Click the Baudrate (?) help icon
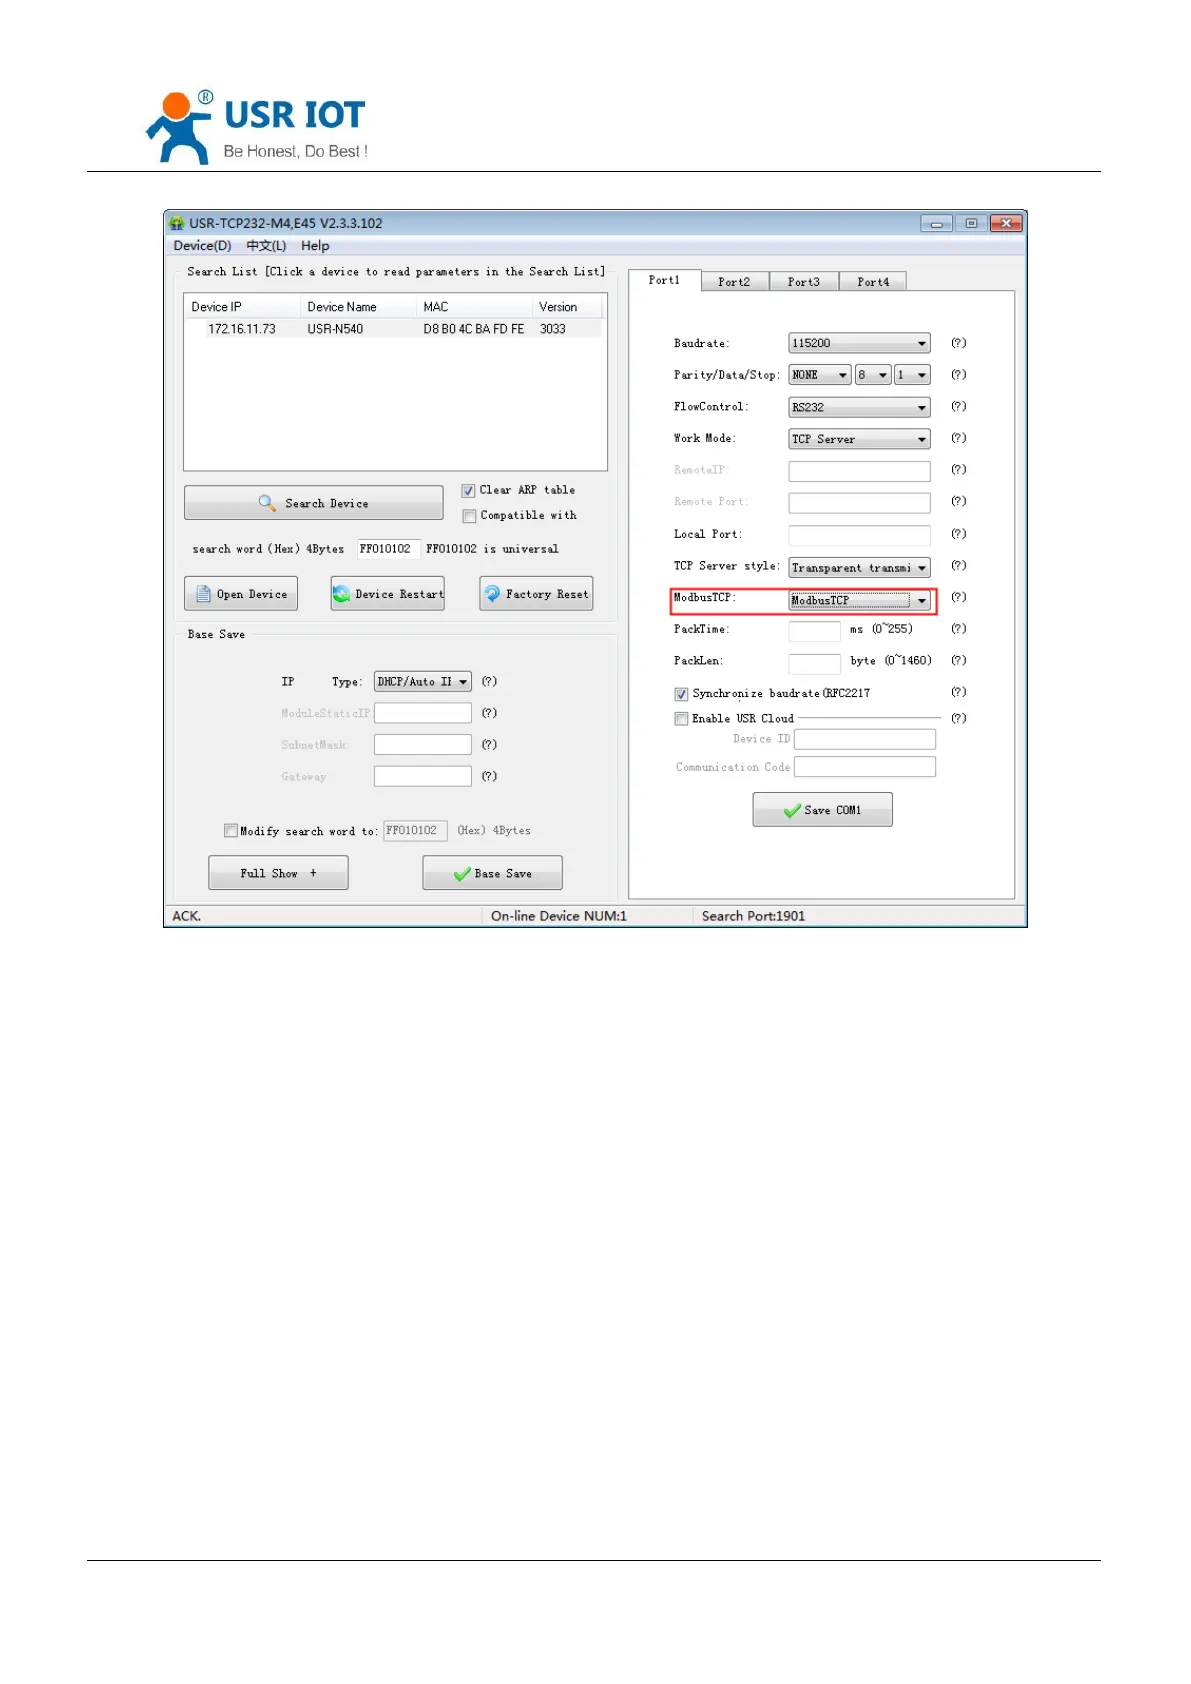Viewport: 1191px width, 1684px height. (959, 343)
